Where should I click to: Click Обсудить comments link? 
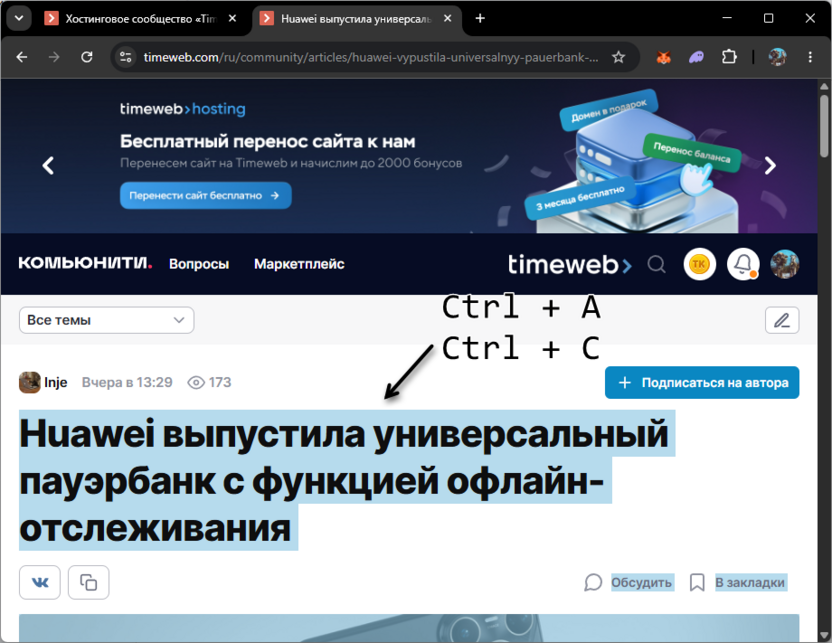[x=628, y=582]
